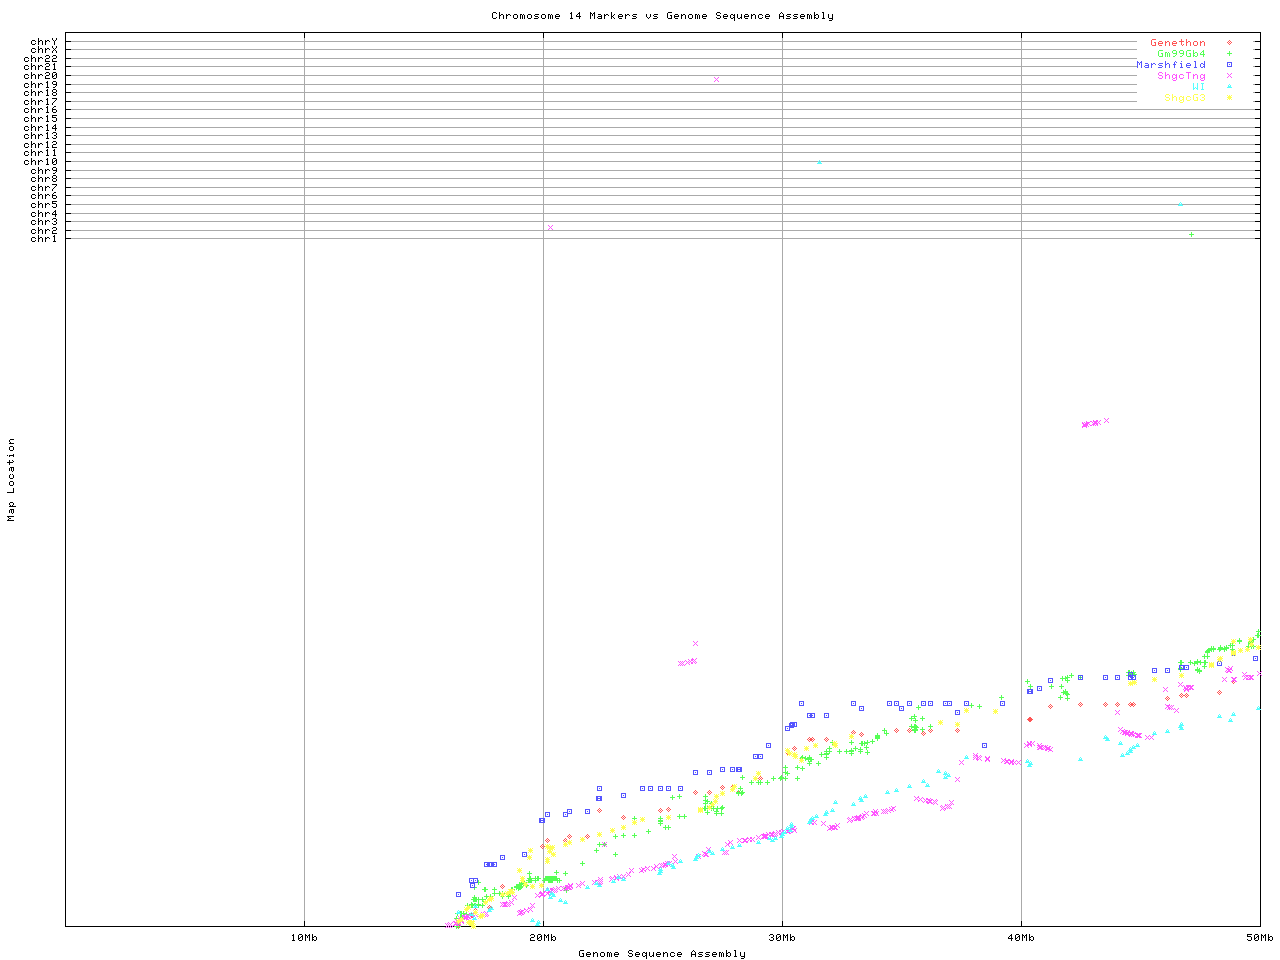Click the chart title about Chromosome 14 Markers

662,16
